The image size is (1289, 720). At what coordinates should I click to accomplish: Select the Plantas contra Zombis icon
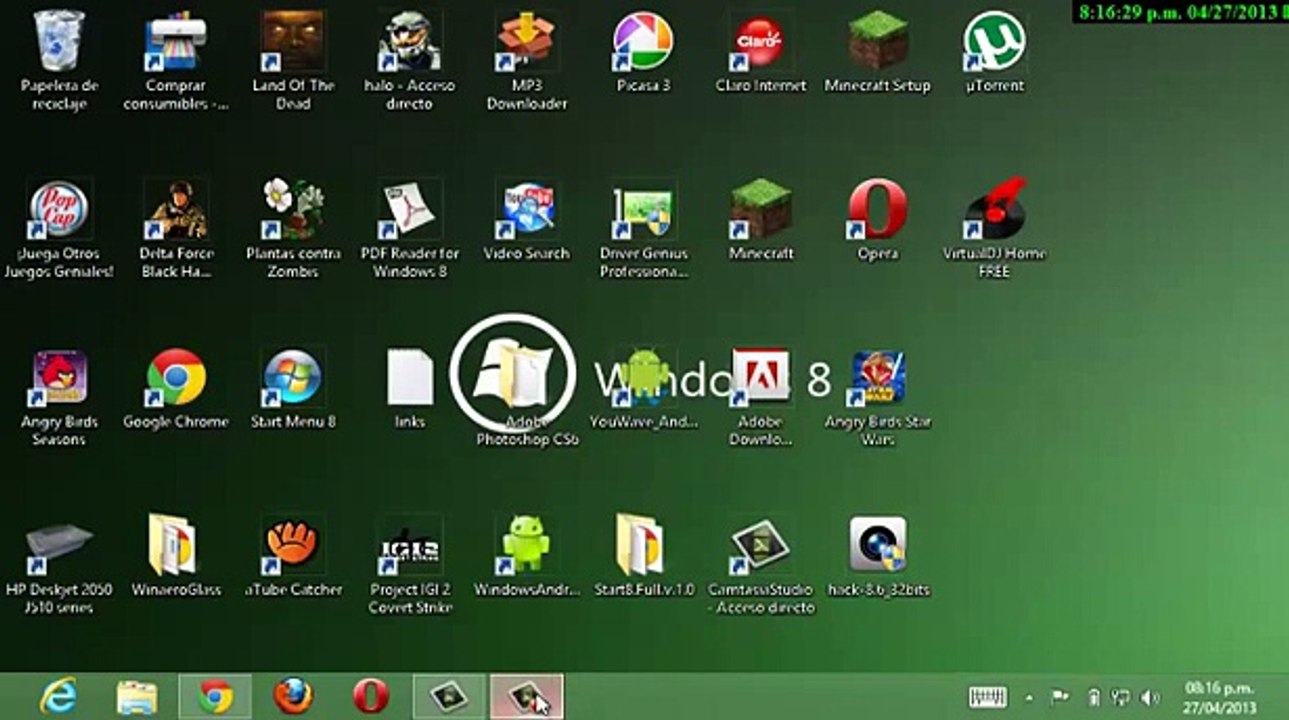click(x=293, y=229)
